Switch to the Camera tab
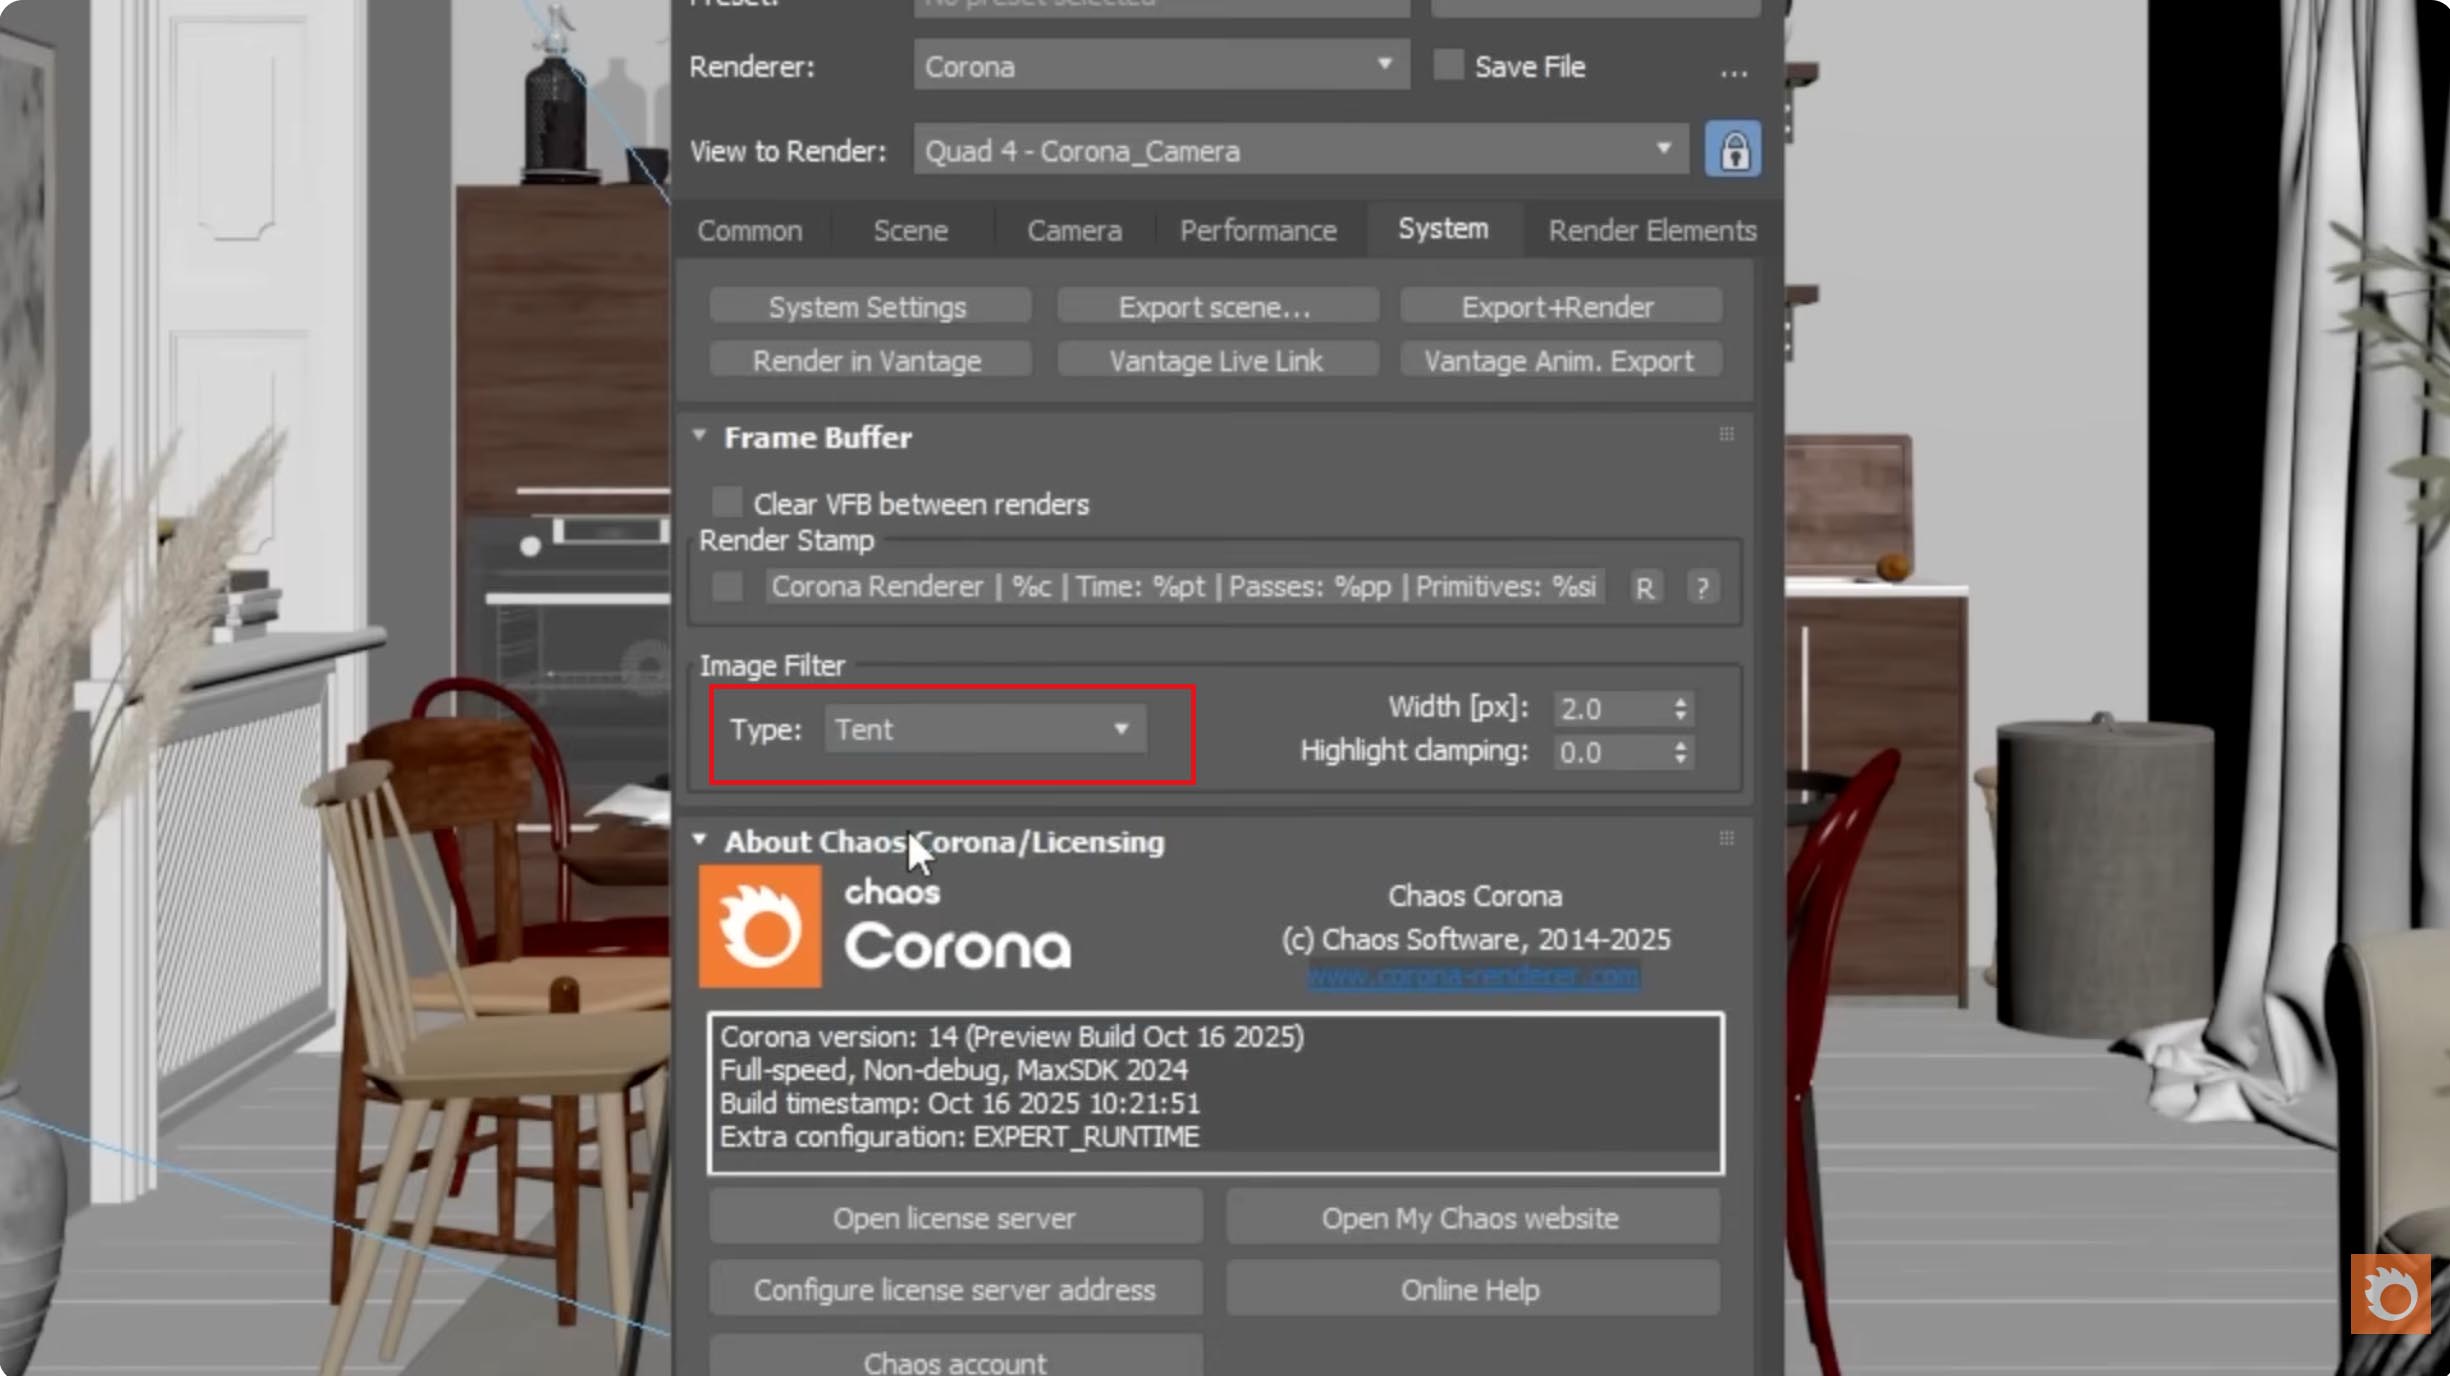Screen dimensions: 2450x1376 1074,231
